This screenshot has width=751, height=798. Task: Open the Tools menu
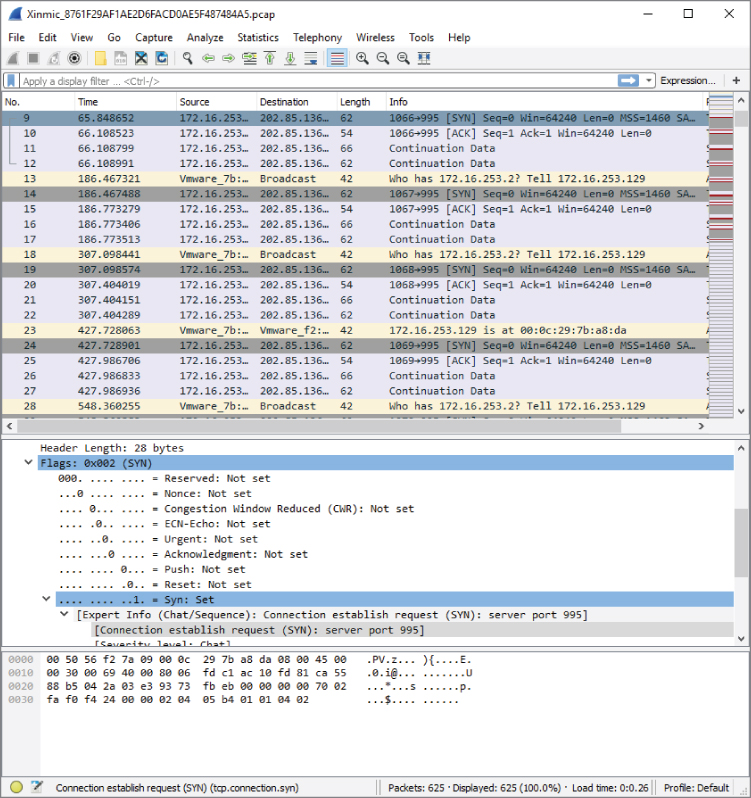(421, 38)
